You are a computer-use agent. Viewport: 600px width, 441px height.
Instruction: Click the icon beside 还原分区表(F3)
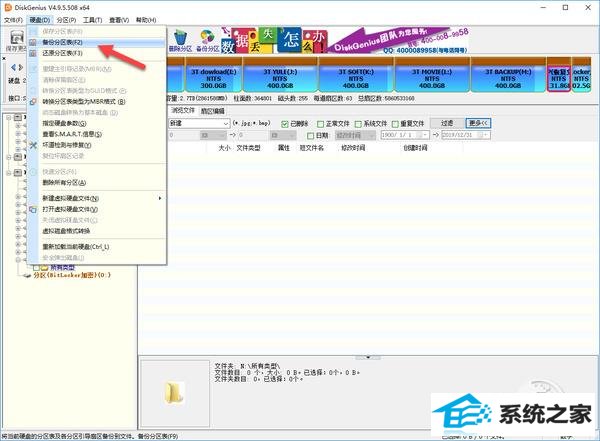[x=33, y=53]
